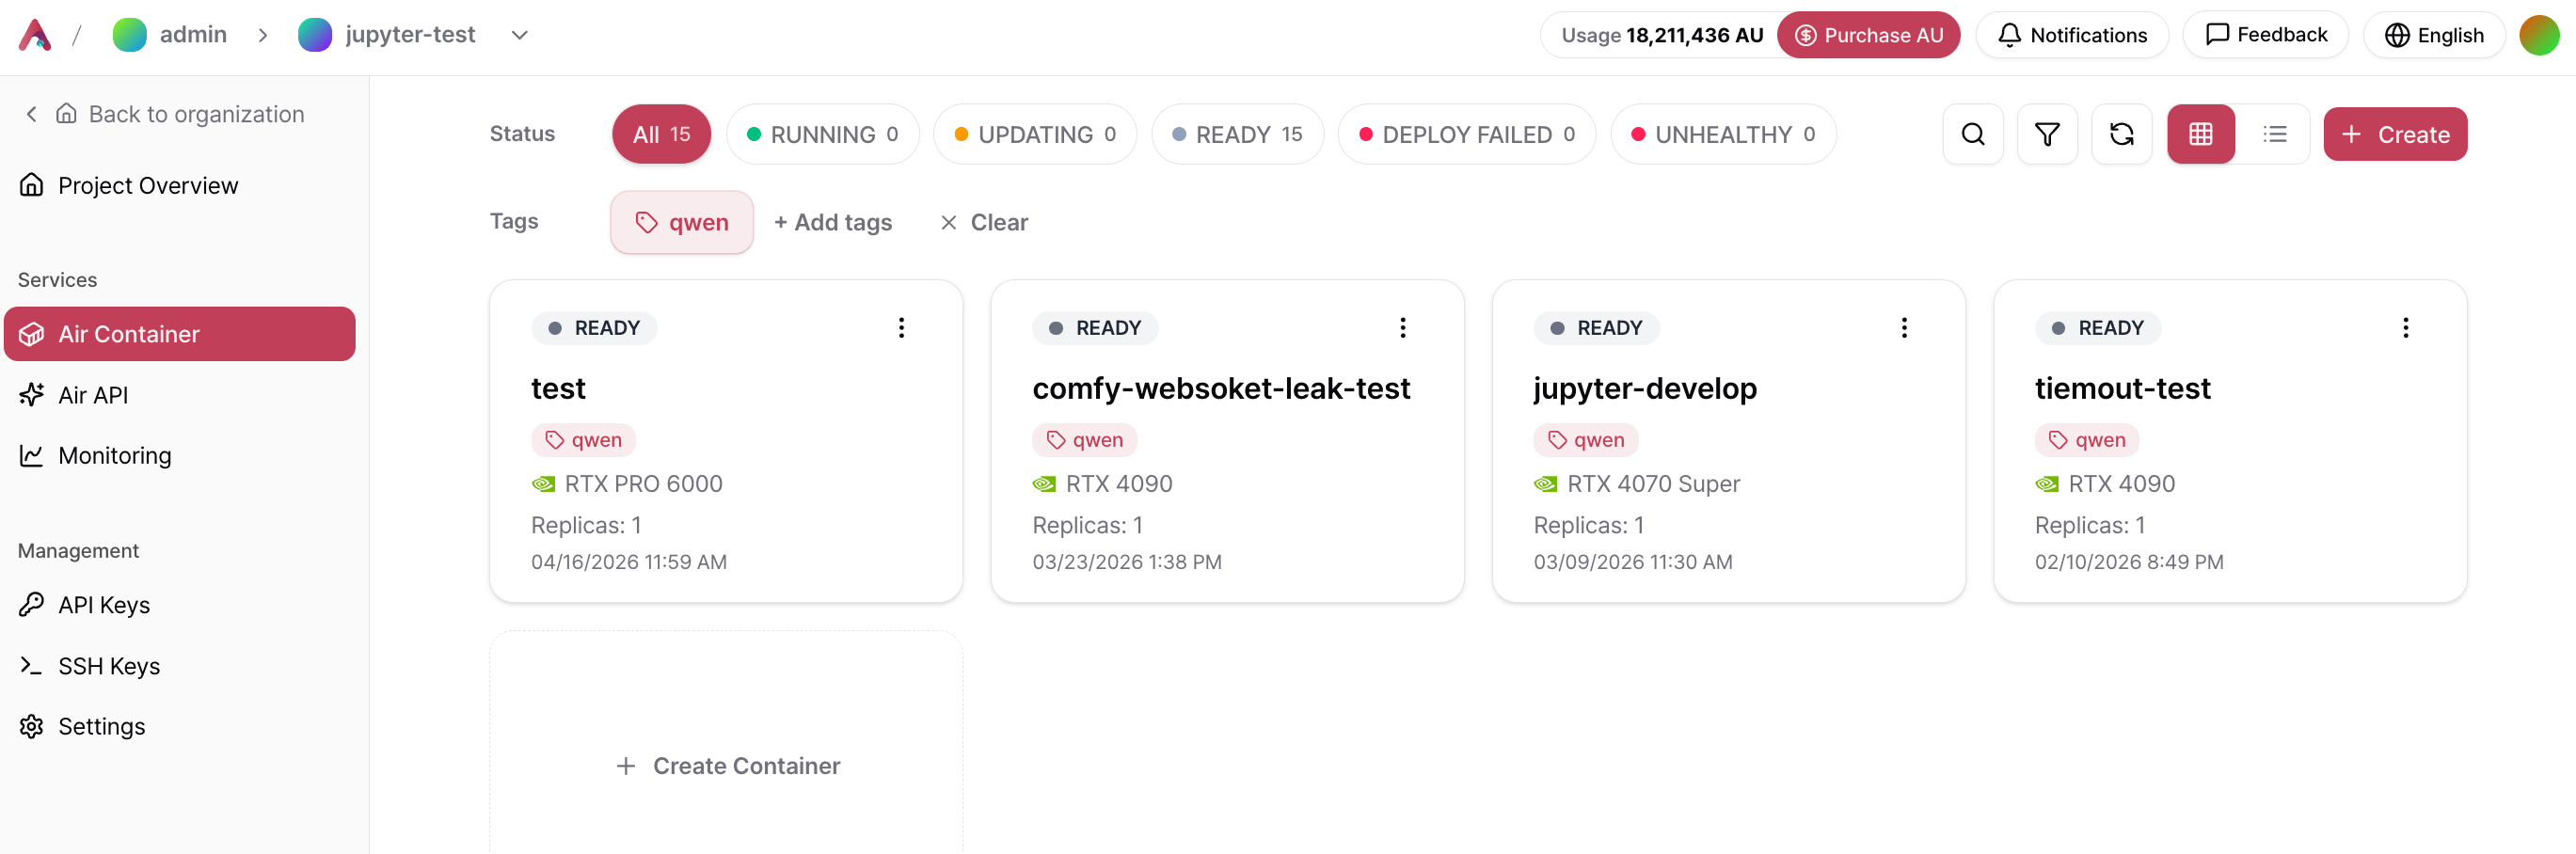Click the READY badge on test card

click(x=594, y=328)
